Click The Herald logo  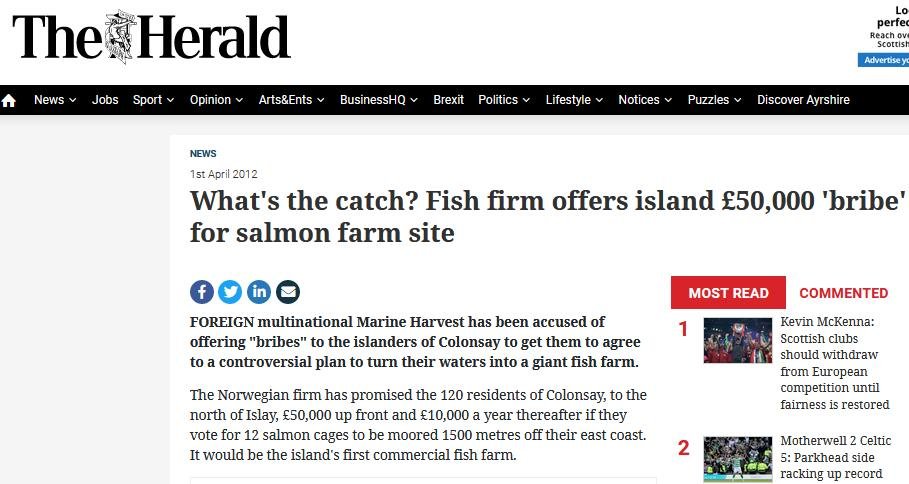pos(151,40)
